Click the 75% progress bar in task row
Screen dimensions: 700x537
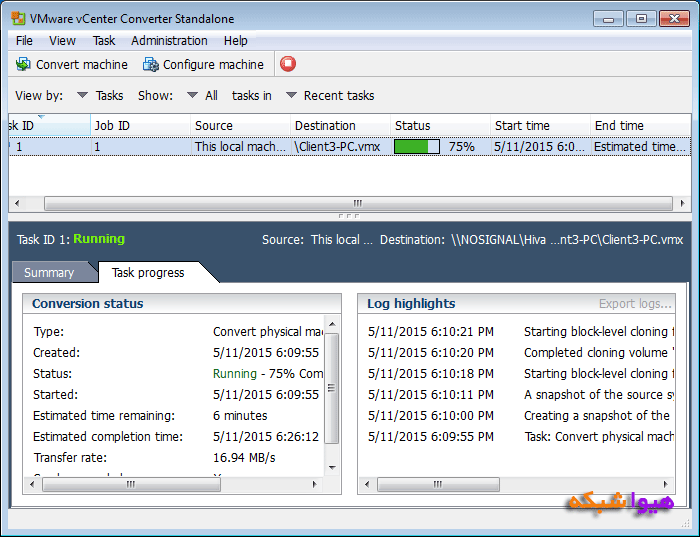click(417, 146)
